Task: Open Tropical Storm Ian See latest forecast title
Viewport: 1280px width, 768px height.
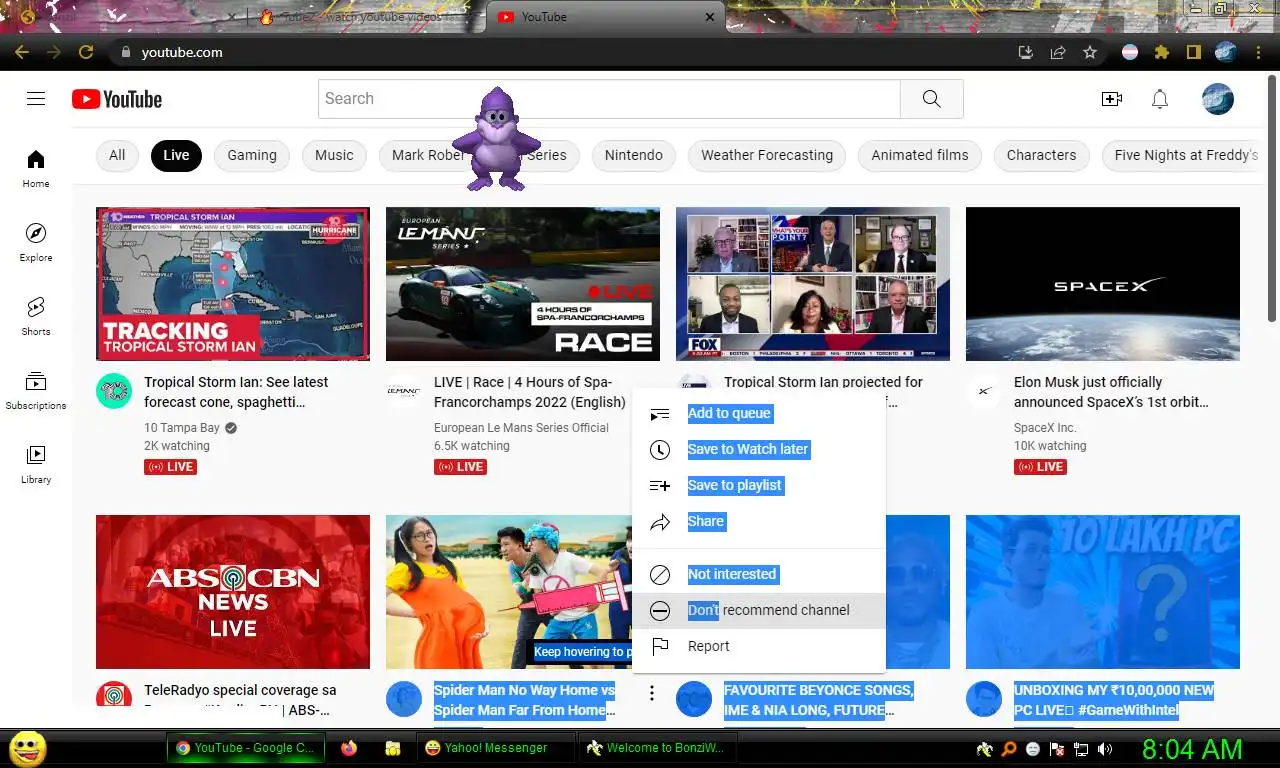Action: coord(236,392)
